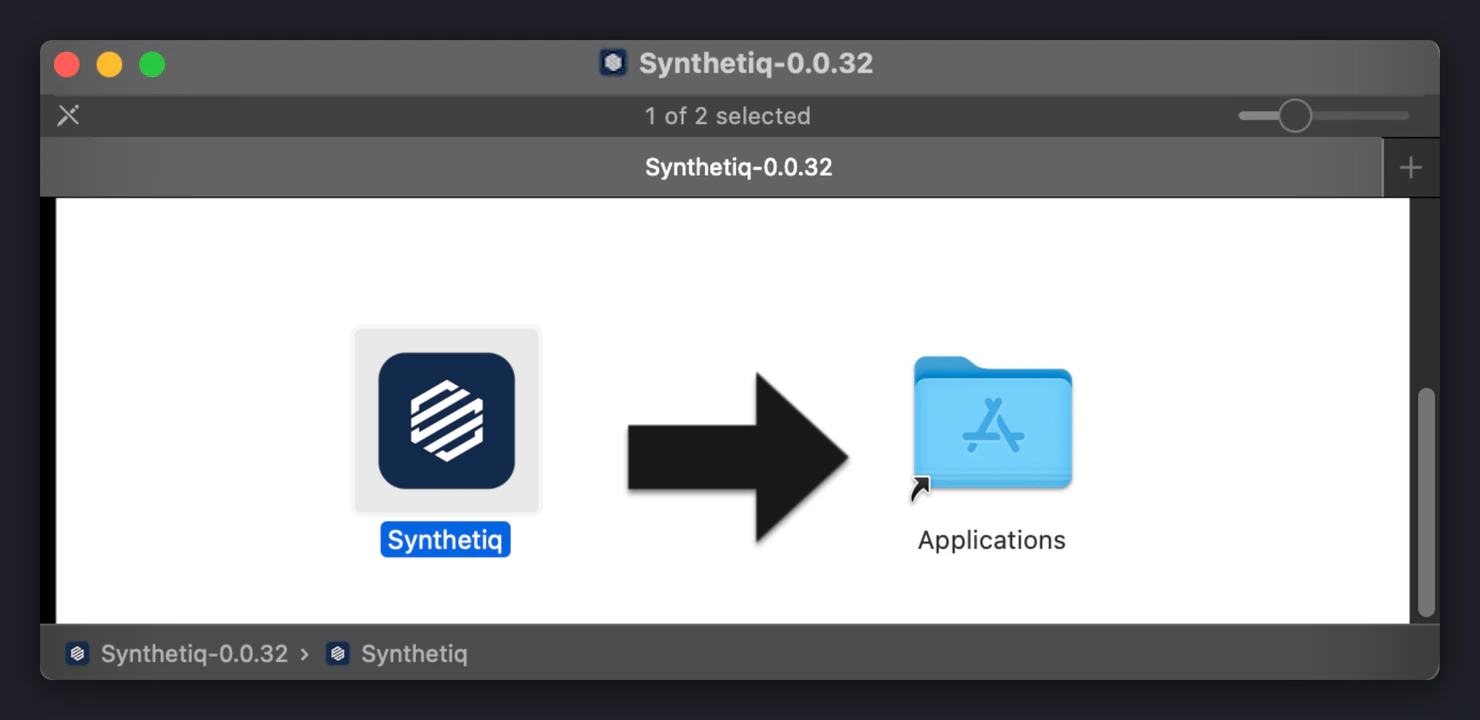Click the crossed-tools icon in toolbar

coord(68,115)
